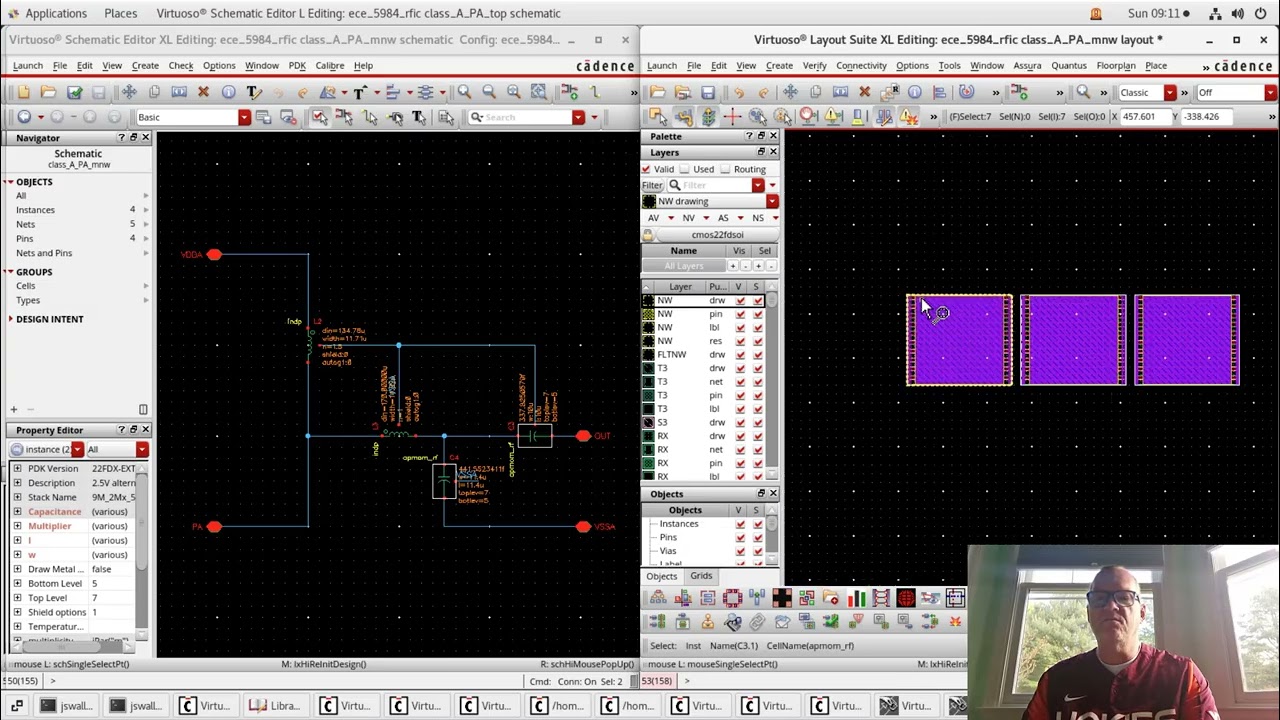1280x720 pixels.
Task: Open the NW drawing layer dropdown
Action: [x=772, y=201]
